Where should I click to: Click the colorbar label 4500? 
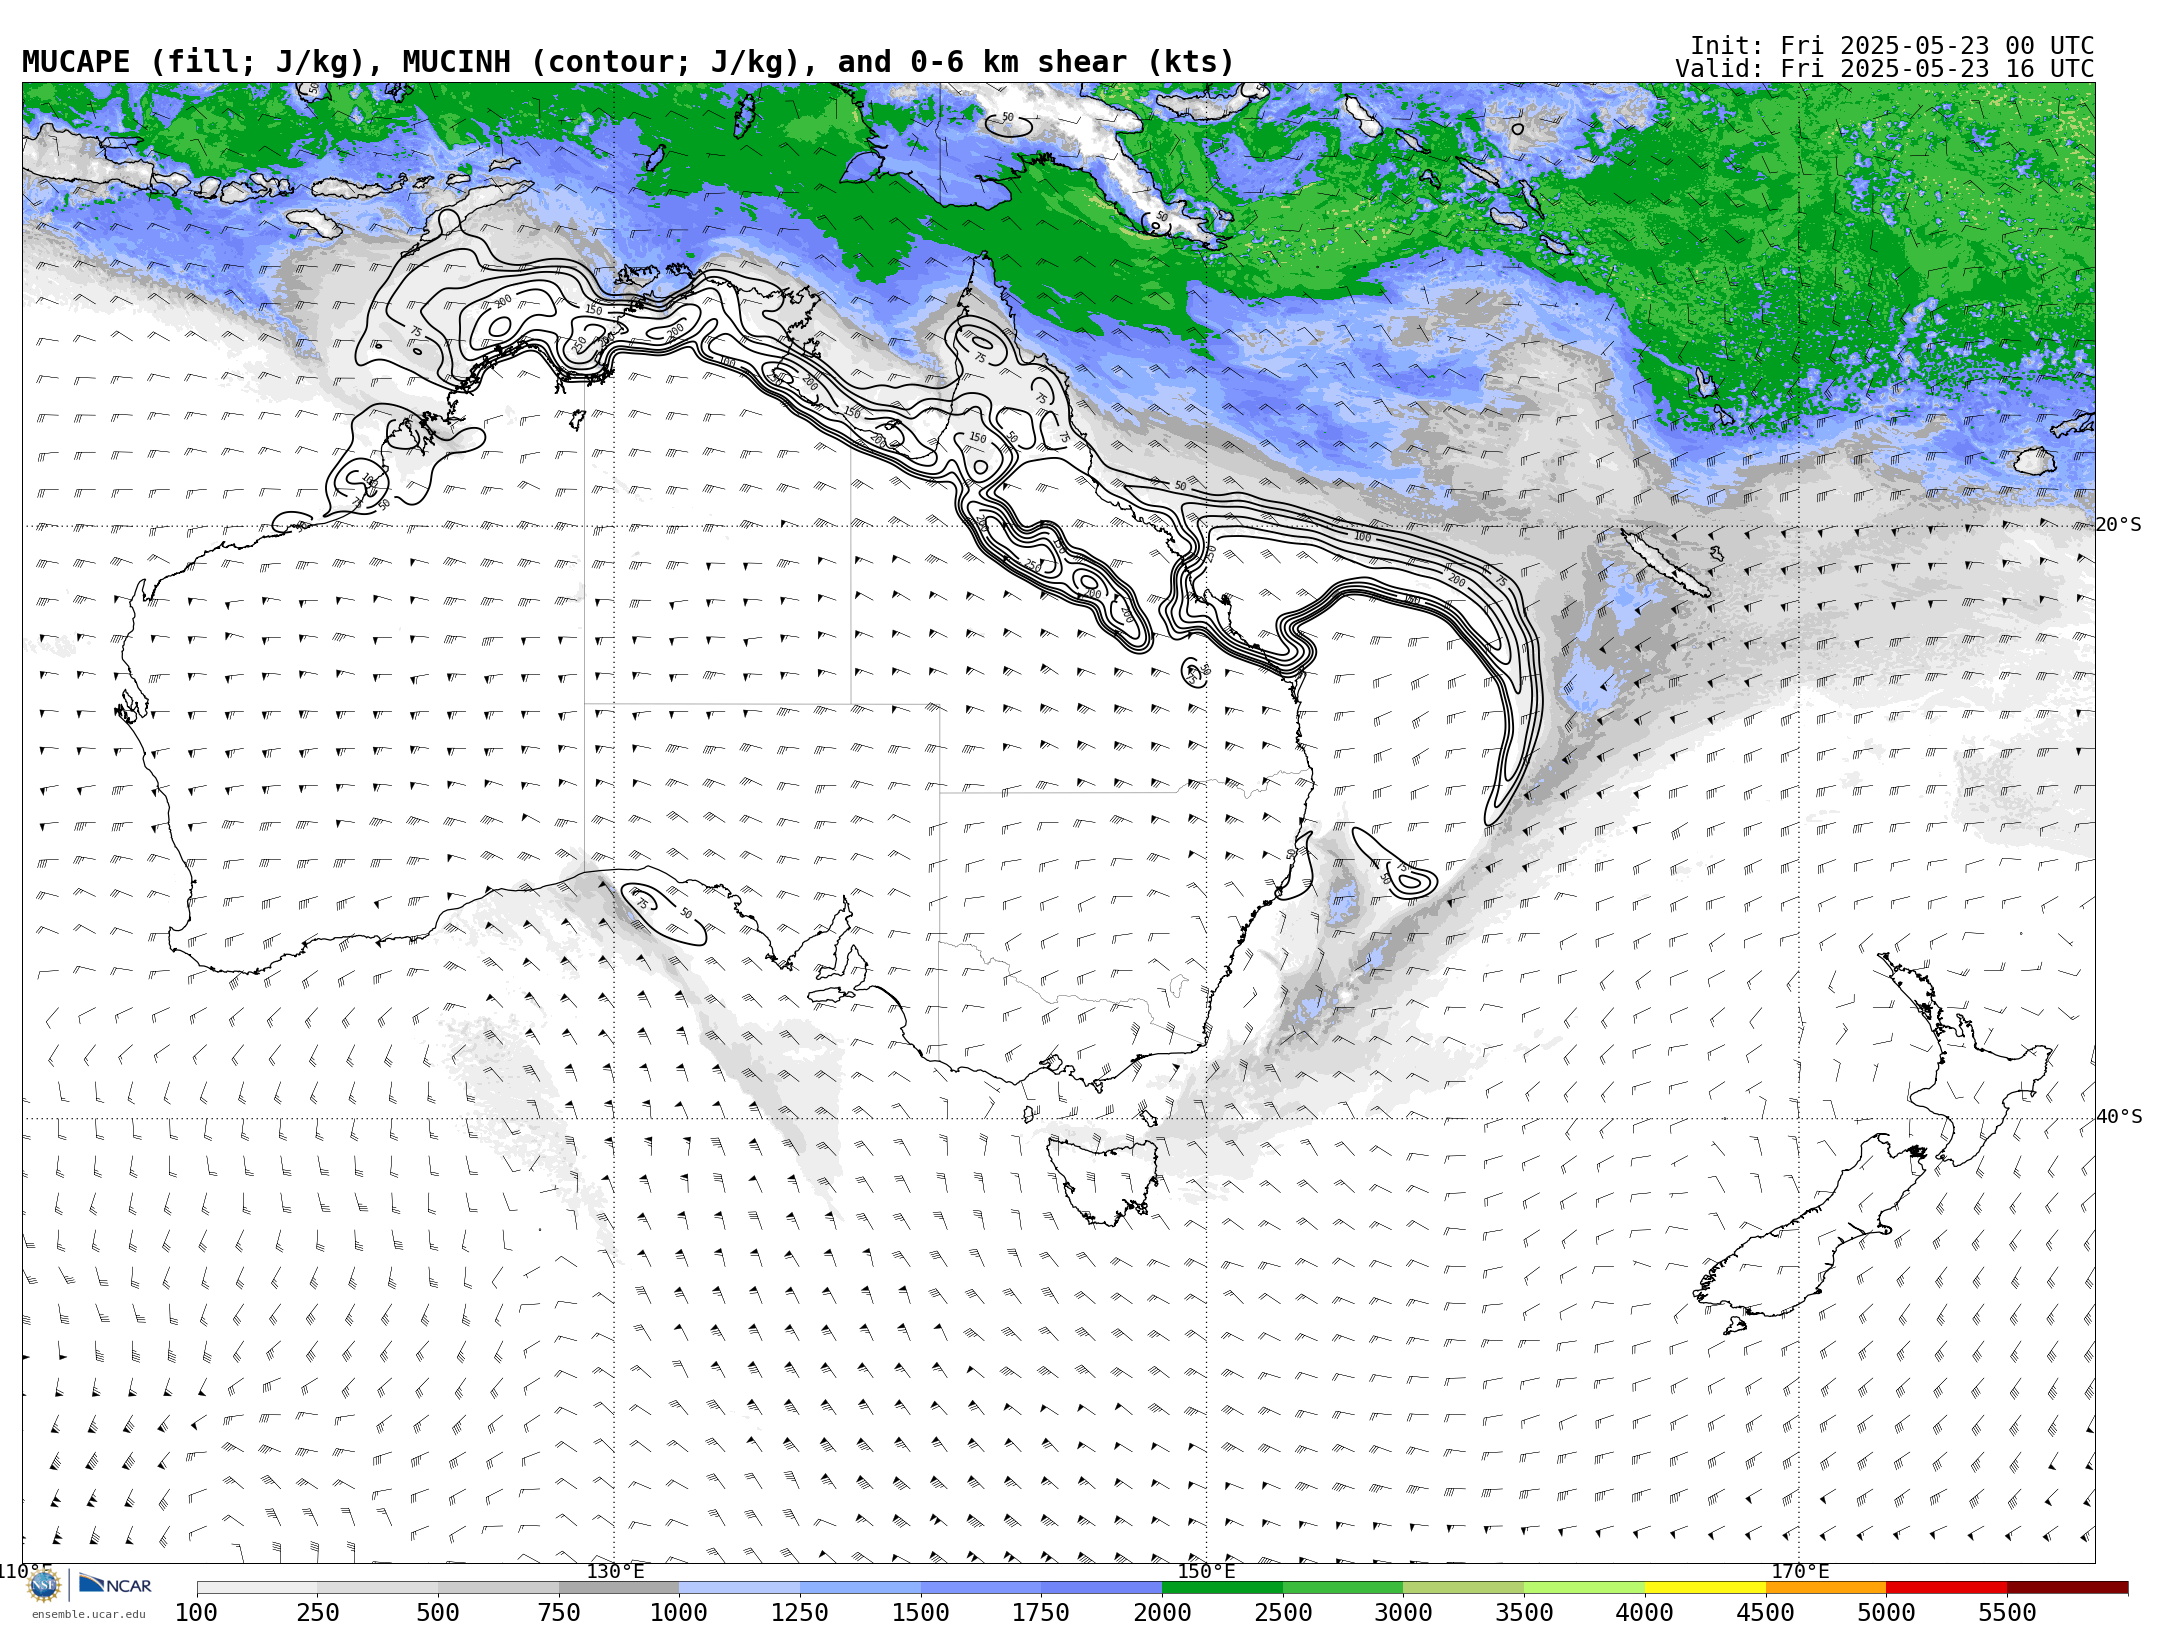[1766, 1612]
